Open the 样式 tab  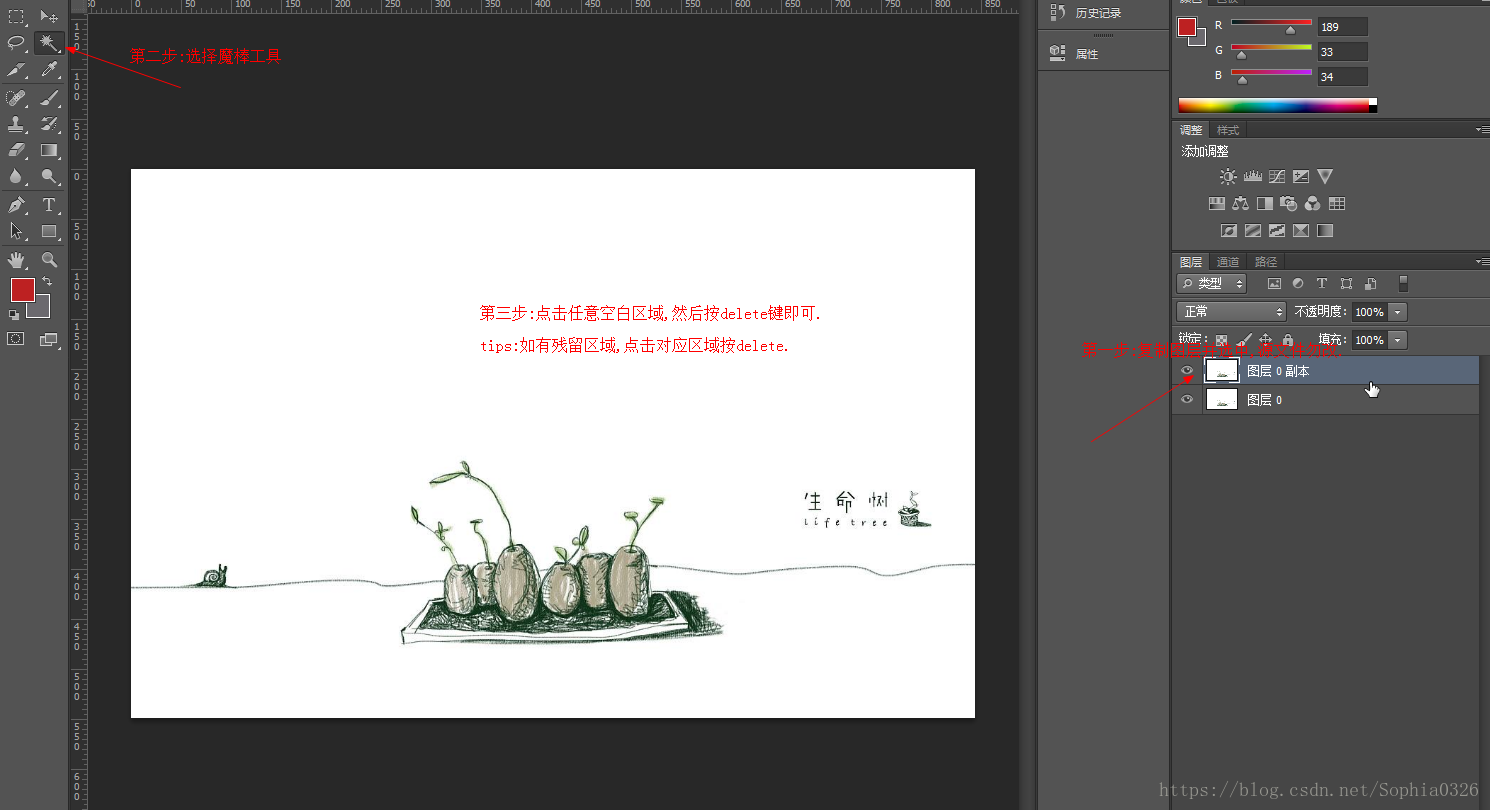[1228, 130]
